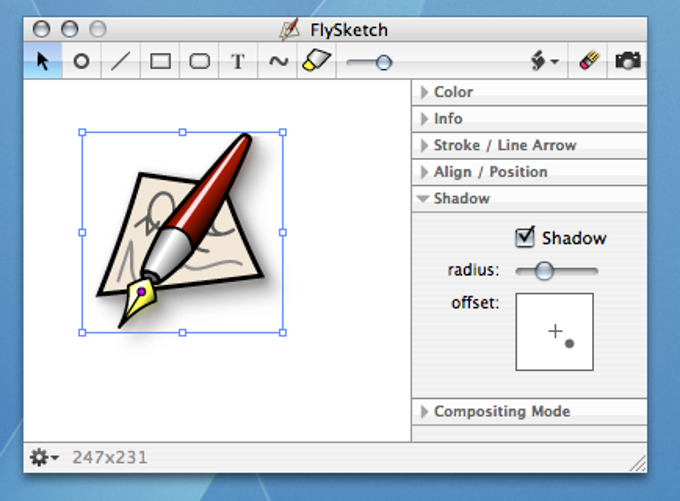The height and width of the screenshot is (501, 680).
Task: Click the shadow radius slider knob
Action: [544, 271]
